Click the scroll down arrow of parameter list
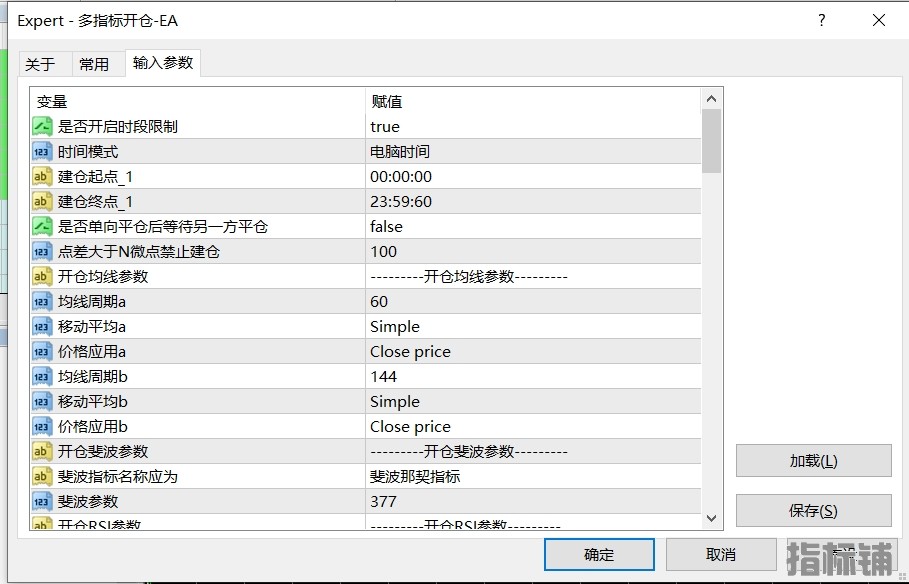The height and width of the screenshot is (584, 909). point(712,518)
